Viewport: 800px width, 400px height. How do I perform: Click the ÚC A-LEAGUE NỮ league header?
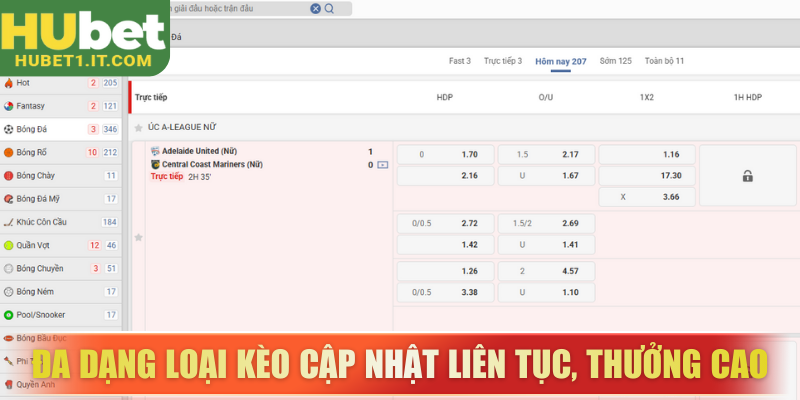[x=182, y=128]
